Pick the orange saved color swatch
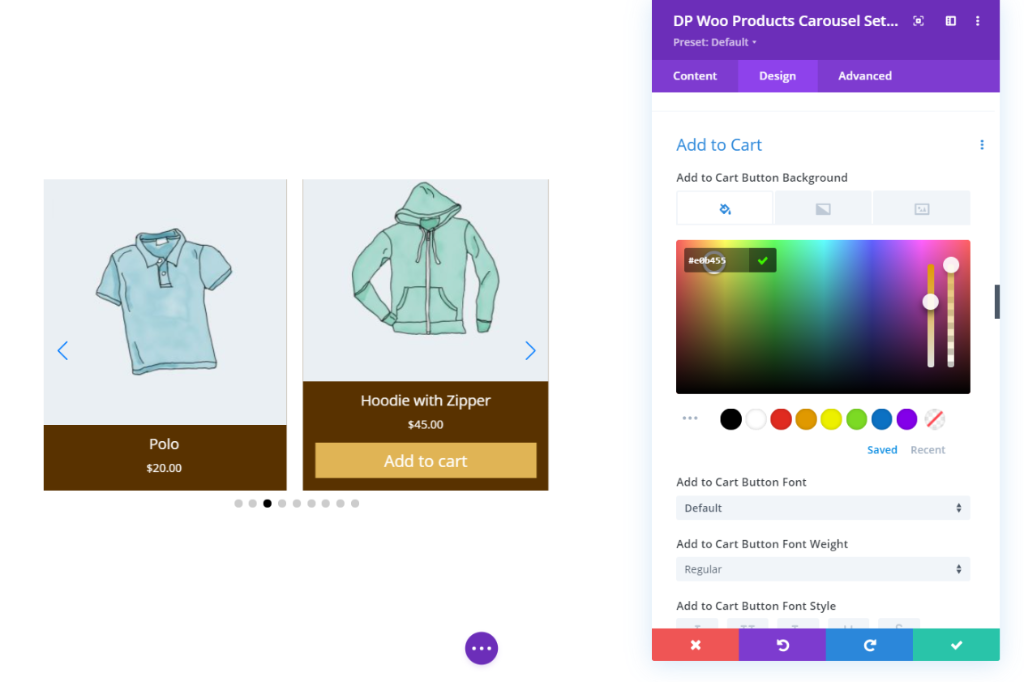 [806, 419]
